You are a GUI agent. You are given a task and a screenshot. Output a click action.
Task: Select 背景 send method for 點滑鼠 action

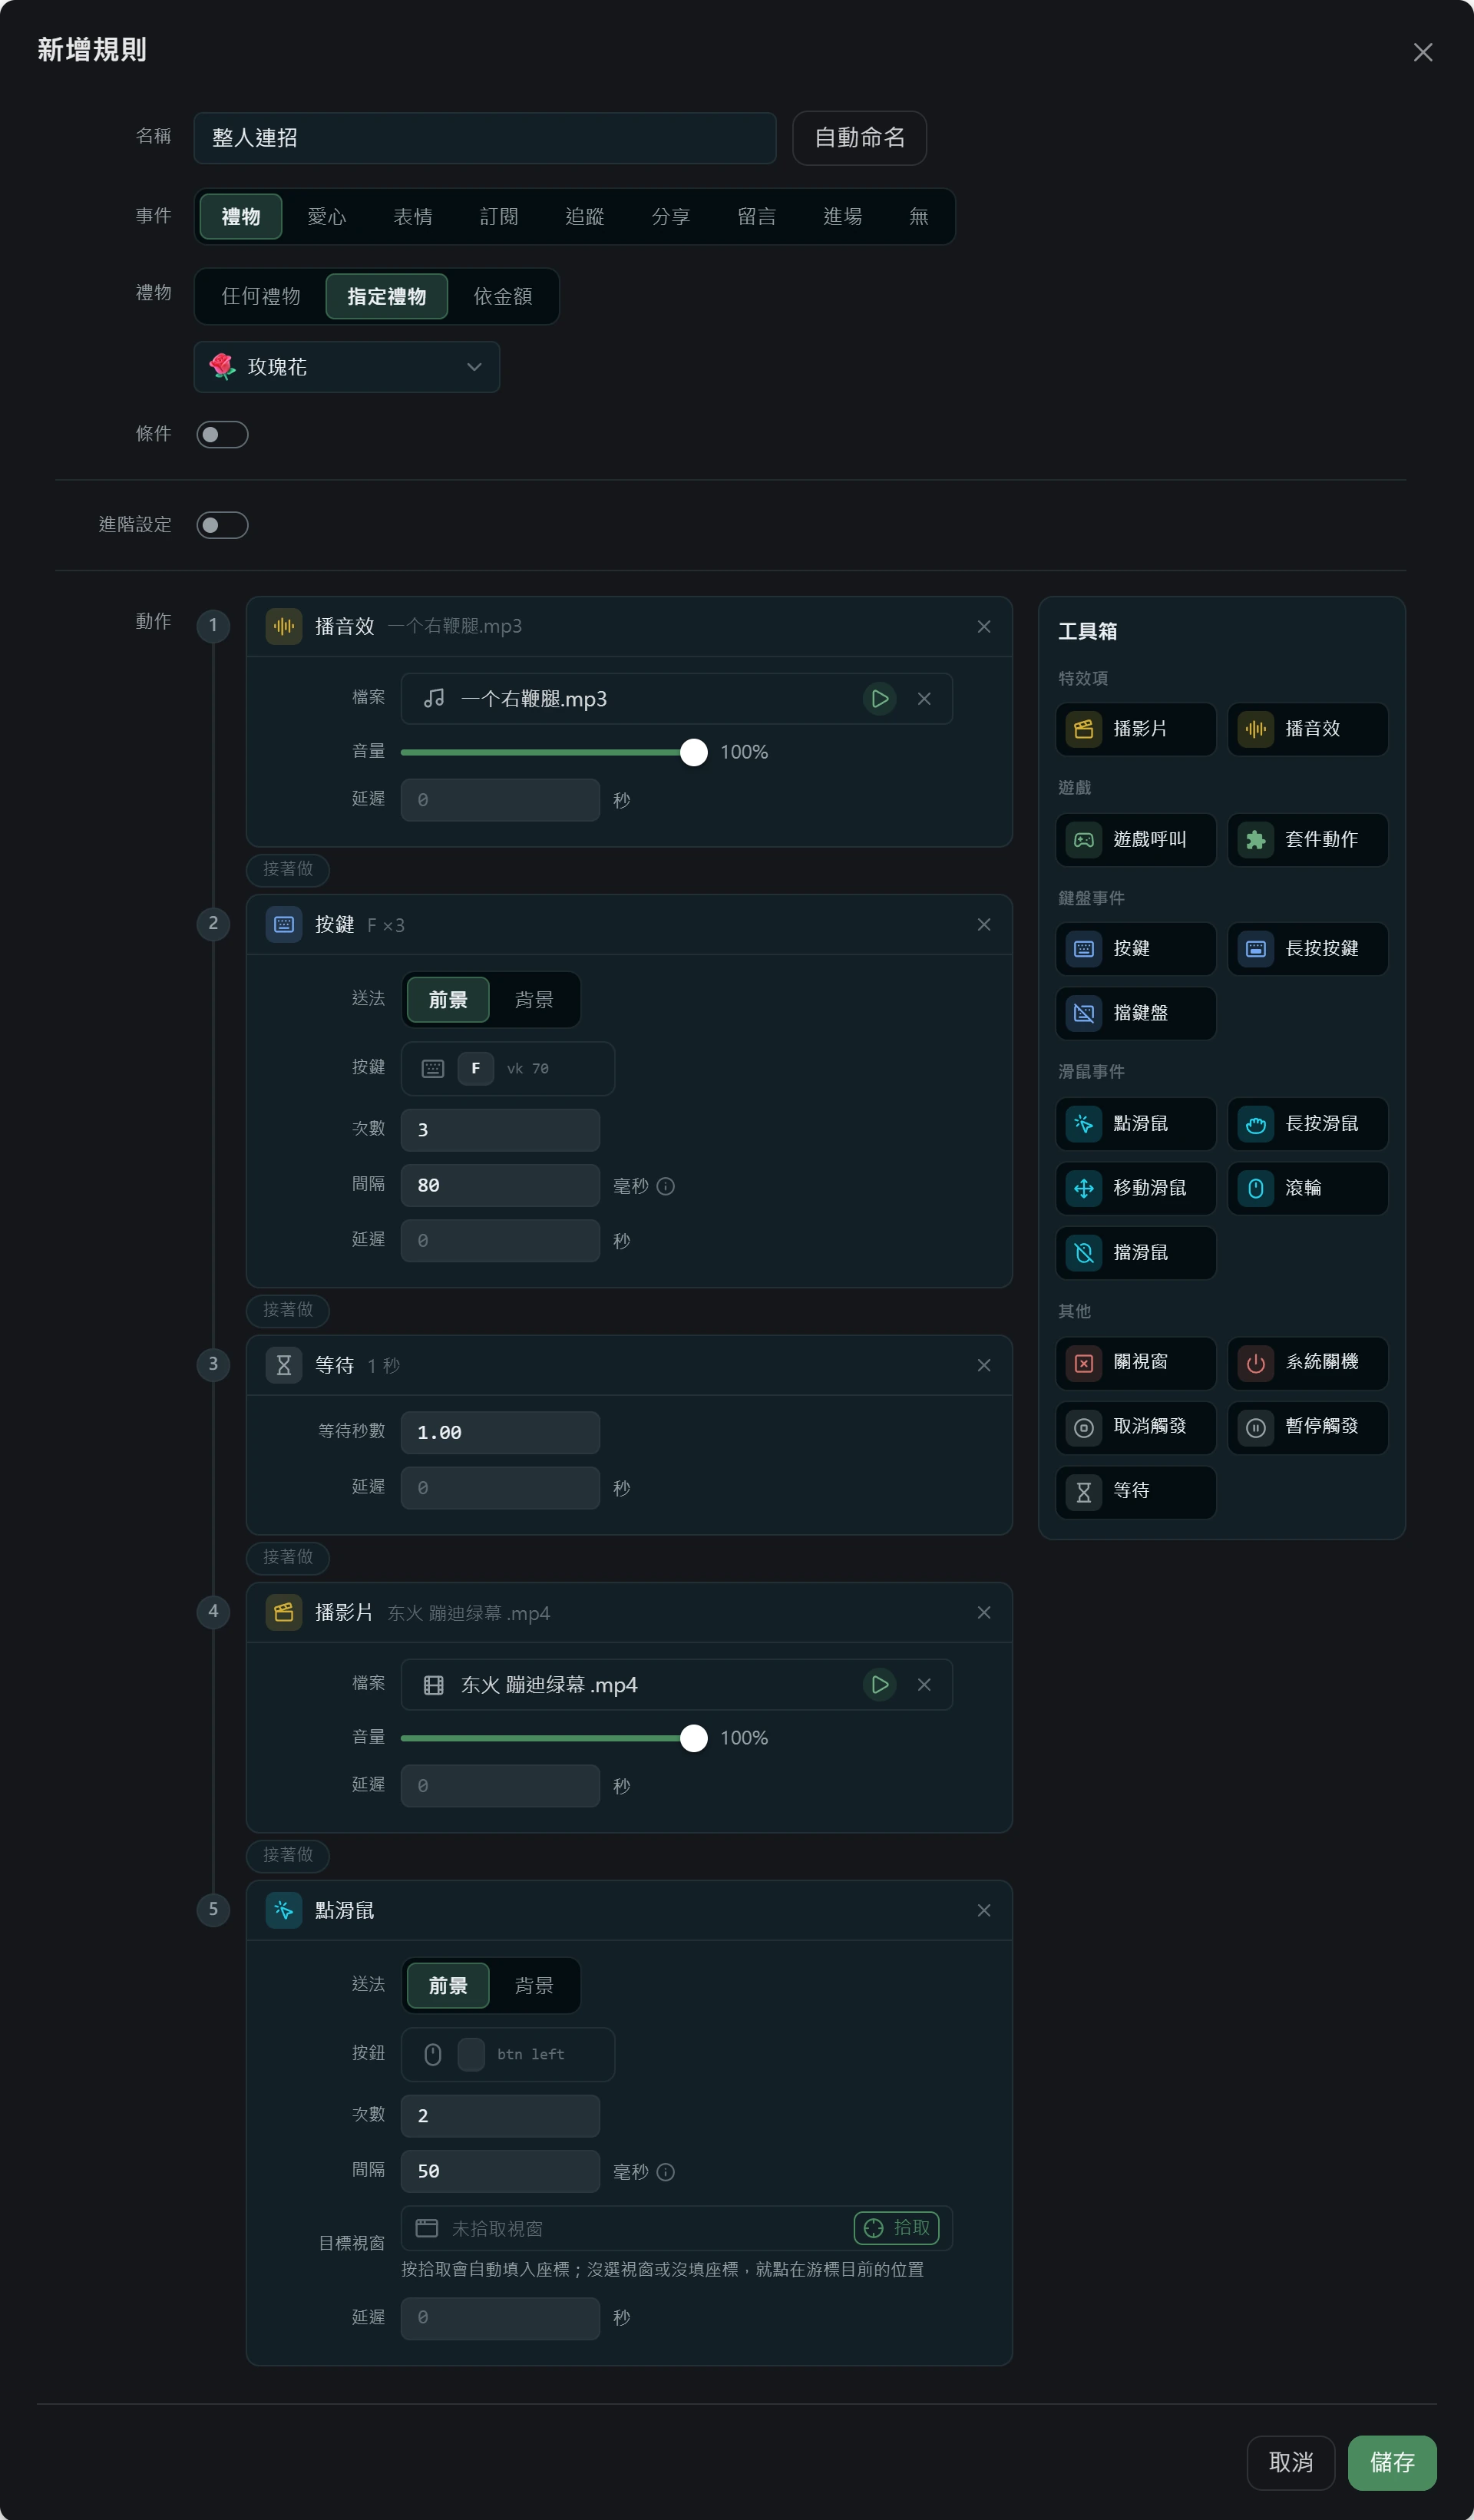coord(534,1986)
